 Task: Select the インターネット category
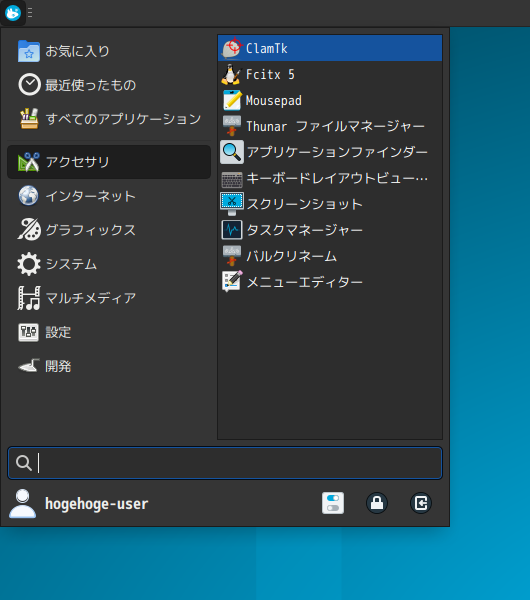[x=109, y=196]
